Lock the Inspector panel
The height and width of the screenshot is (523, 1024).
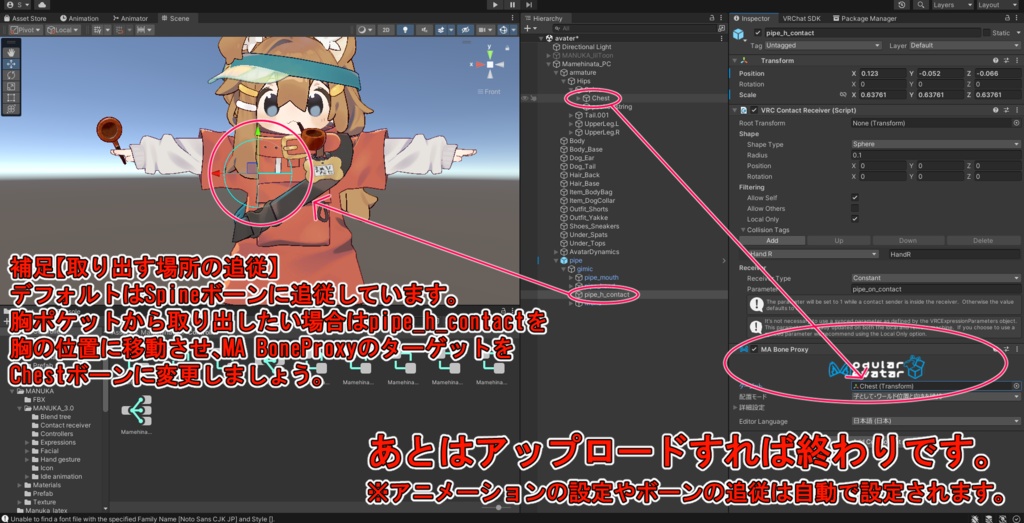1008,18
